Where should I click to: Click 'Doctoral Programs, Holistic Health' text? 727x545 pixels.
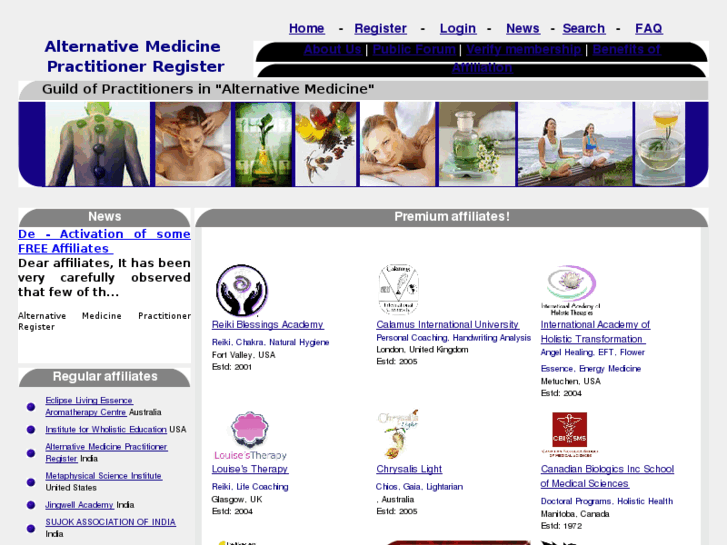pos(606,501)
